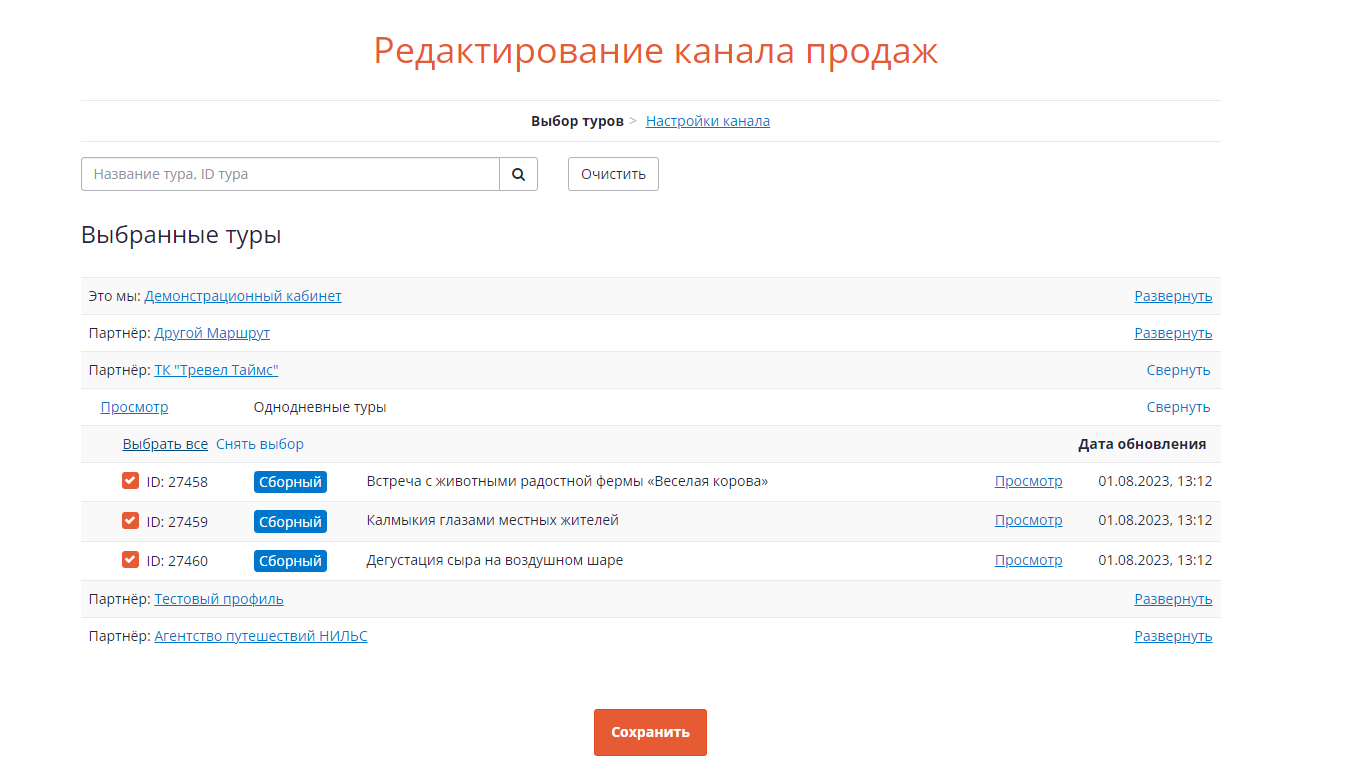Screen dimensions: 1359x770
Task: Expand the Тестовый профиль partner via Развернуть
Action: (1173, 599)
